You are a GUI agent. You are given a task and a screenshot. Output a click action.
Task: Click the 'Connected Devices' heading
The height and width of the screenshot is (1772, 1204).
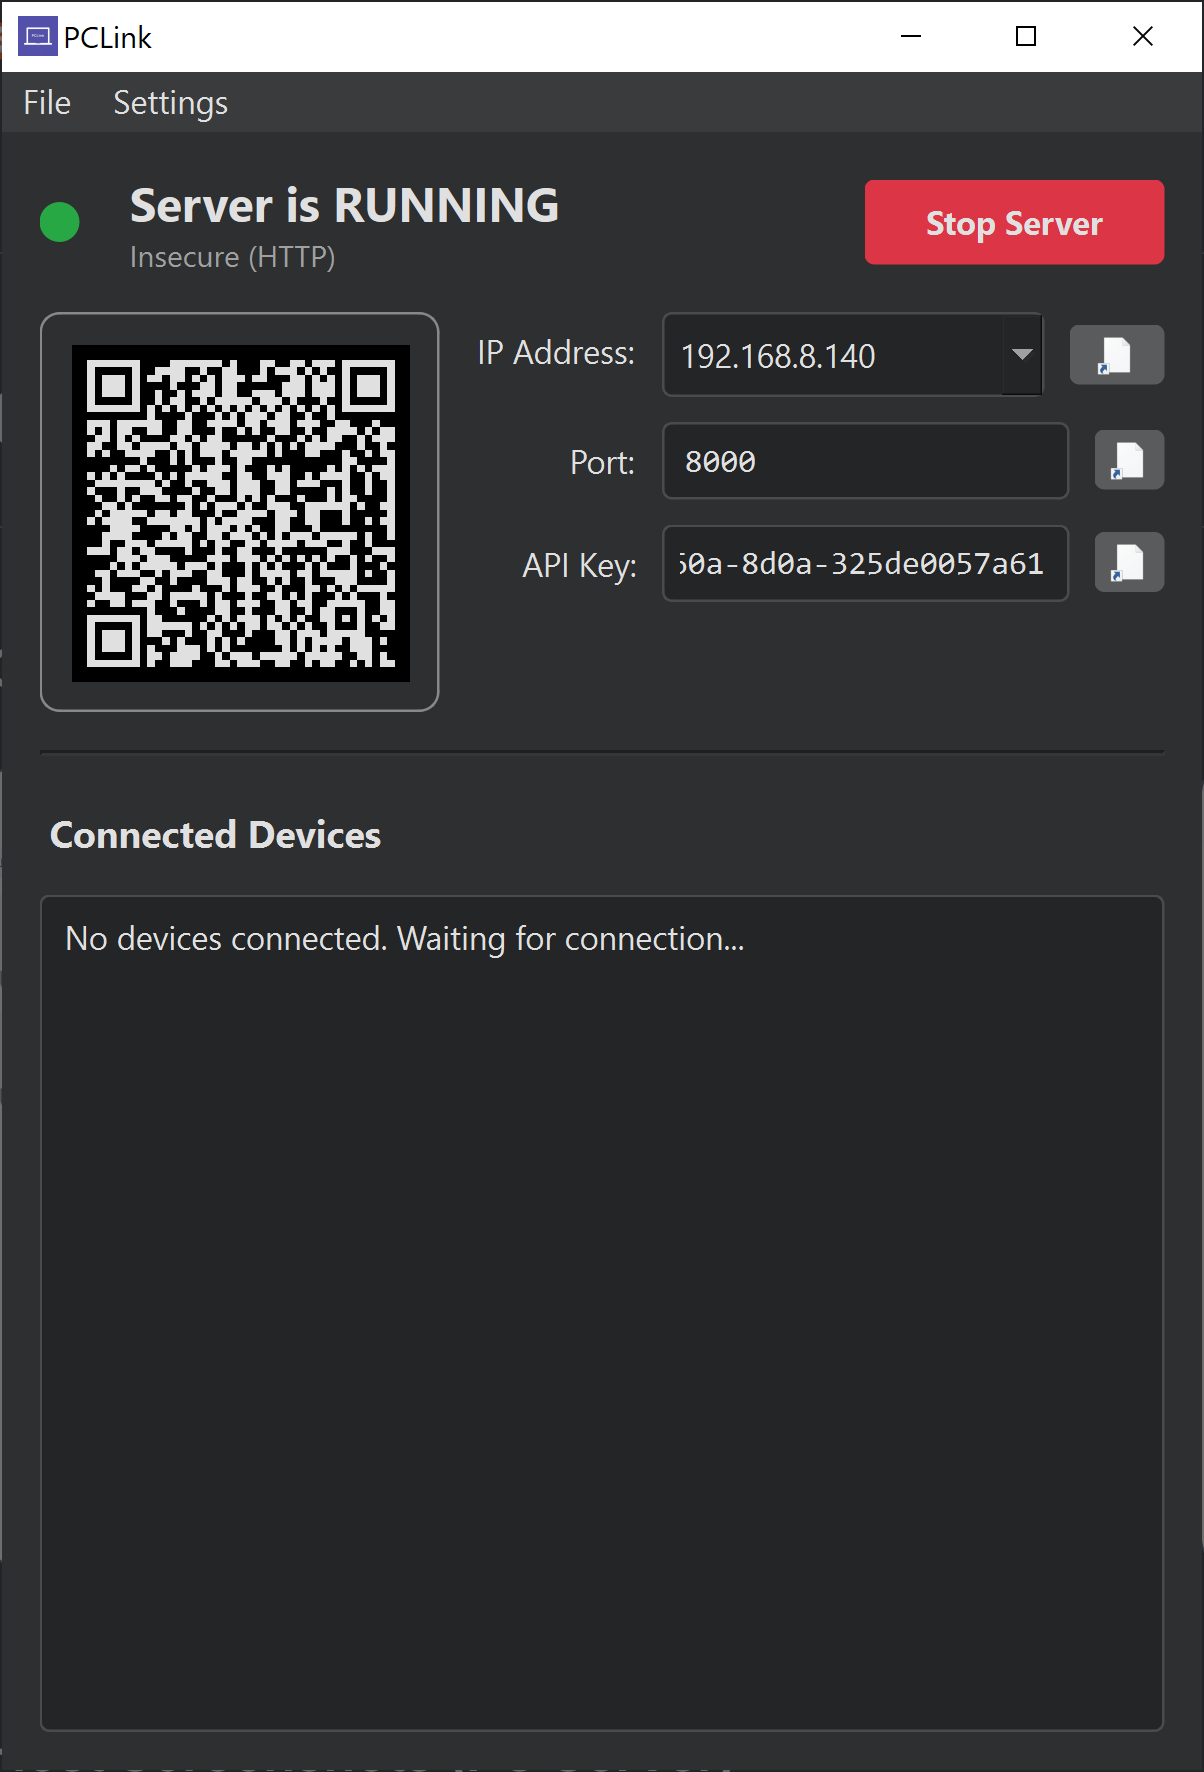pyautogui.click(x=216, y=835)
